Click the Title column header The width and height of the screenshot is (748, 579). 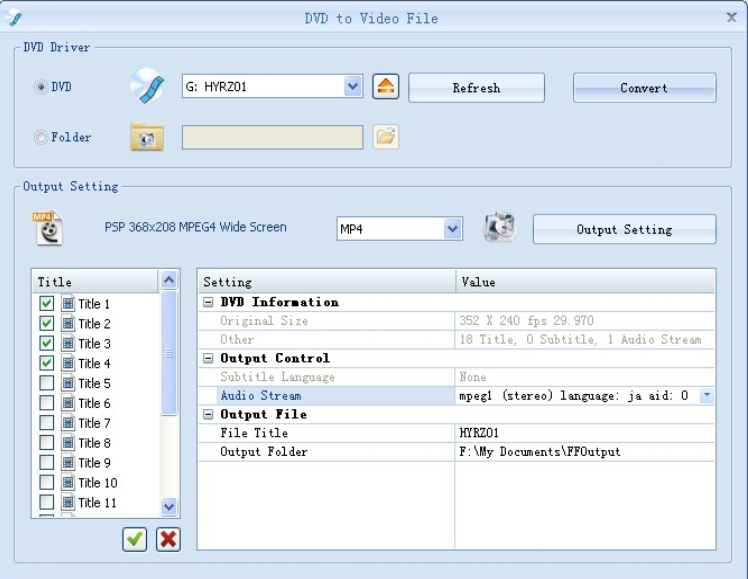click(94, 281)
